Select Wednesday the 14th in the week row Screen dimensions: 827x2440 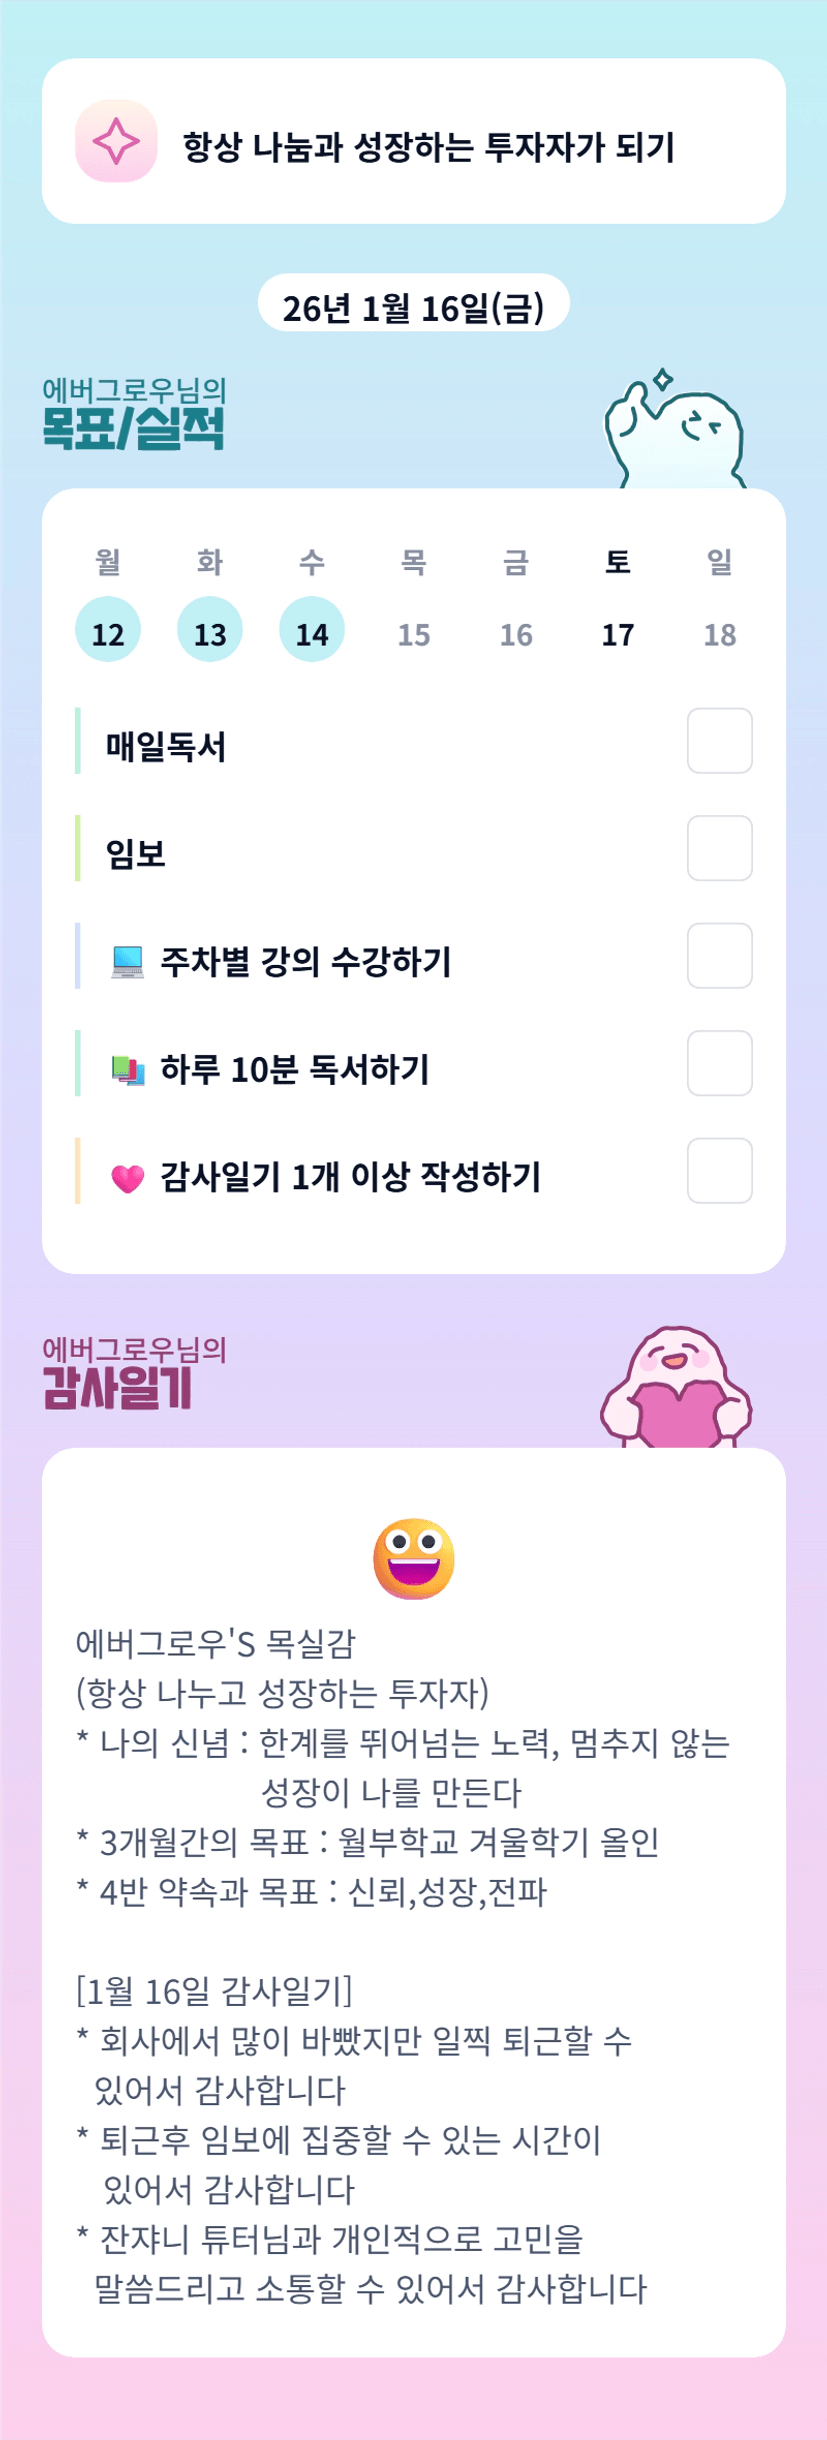click(x=312, y=631)
